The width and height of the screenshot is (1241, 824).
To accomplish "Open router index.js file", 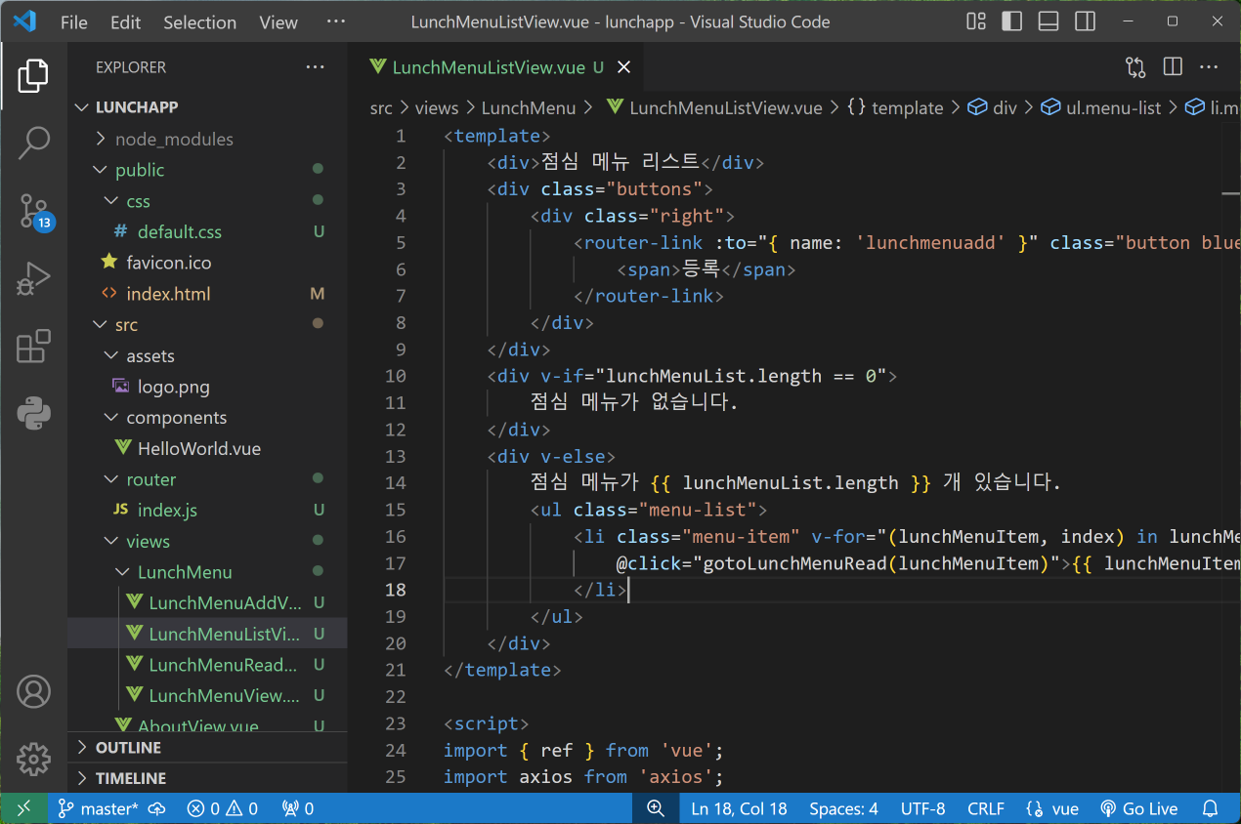I will tap(208, 510).
